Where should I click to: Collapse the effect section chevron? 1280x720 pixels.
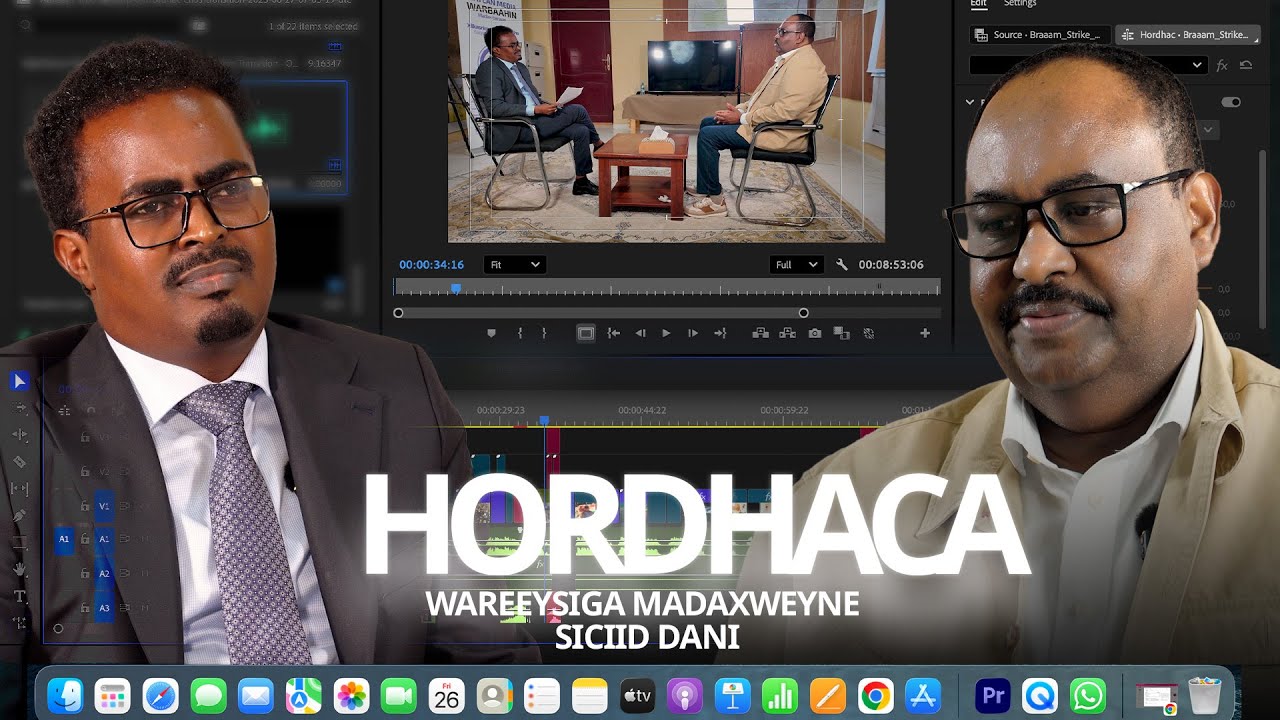[x=969, y=102]
